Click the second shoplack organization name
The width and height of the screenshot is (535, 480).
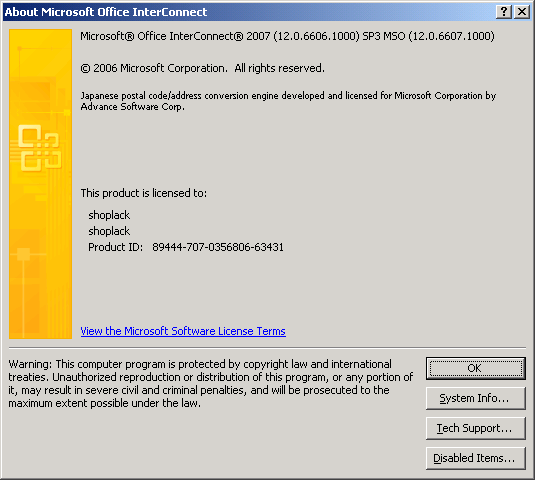tap(109, 231)
